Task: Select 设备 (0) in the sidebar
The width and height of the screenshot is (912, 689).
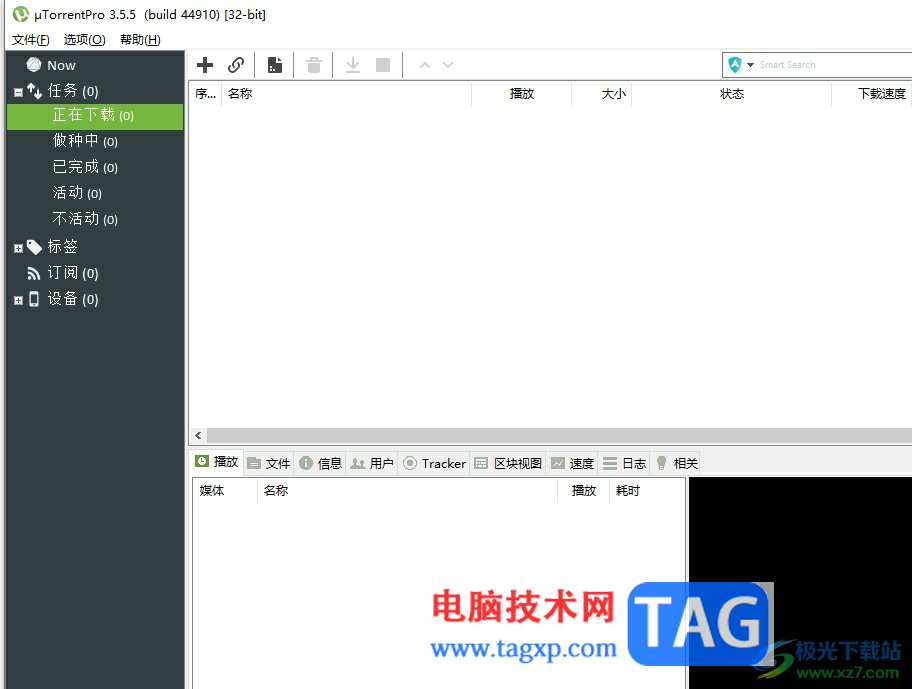Action: click(73, 299)
